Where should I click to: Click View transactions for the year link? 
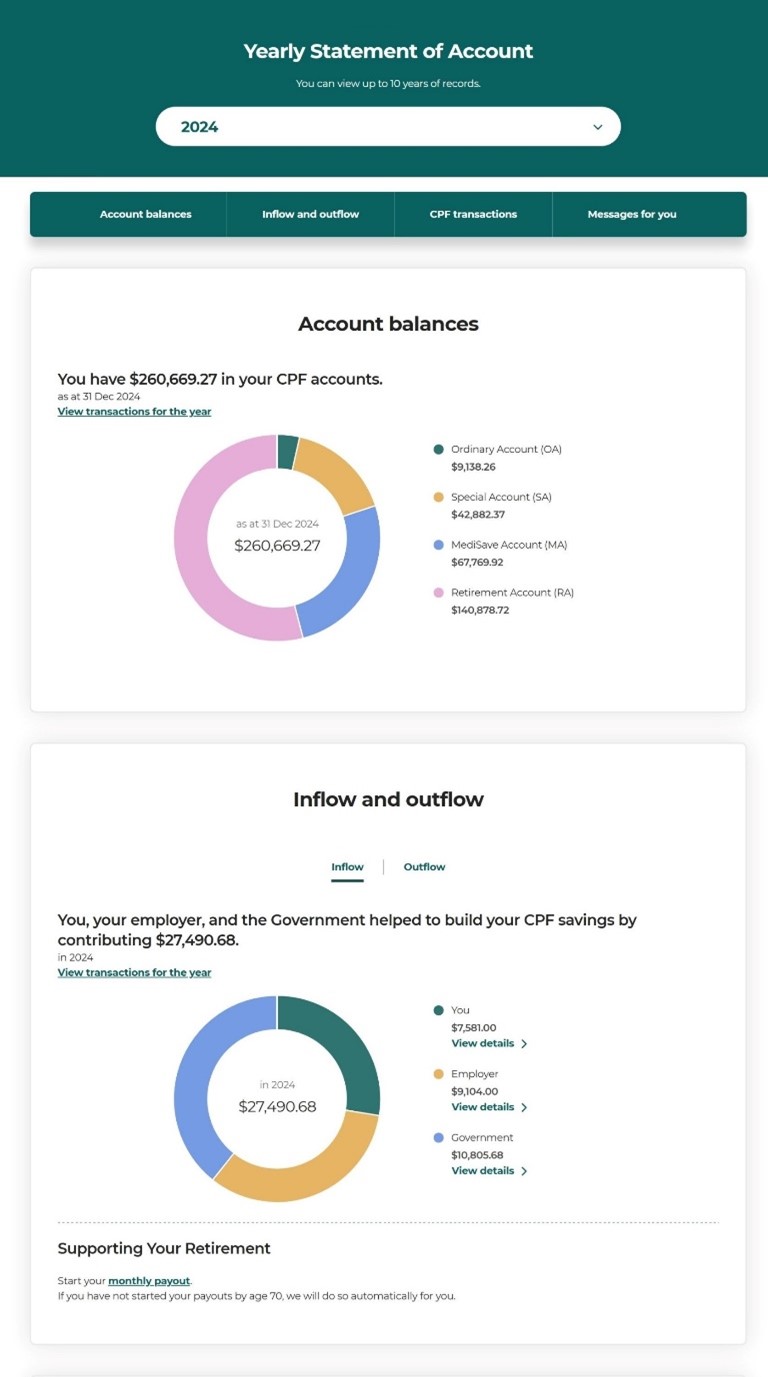(134, 411)
